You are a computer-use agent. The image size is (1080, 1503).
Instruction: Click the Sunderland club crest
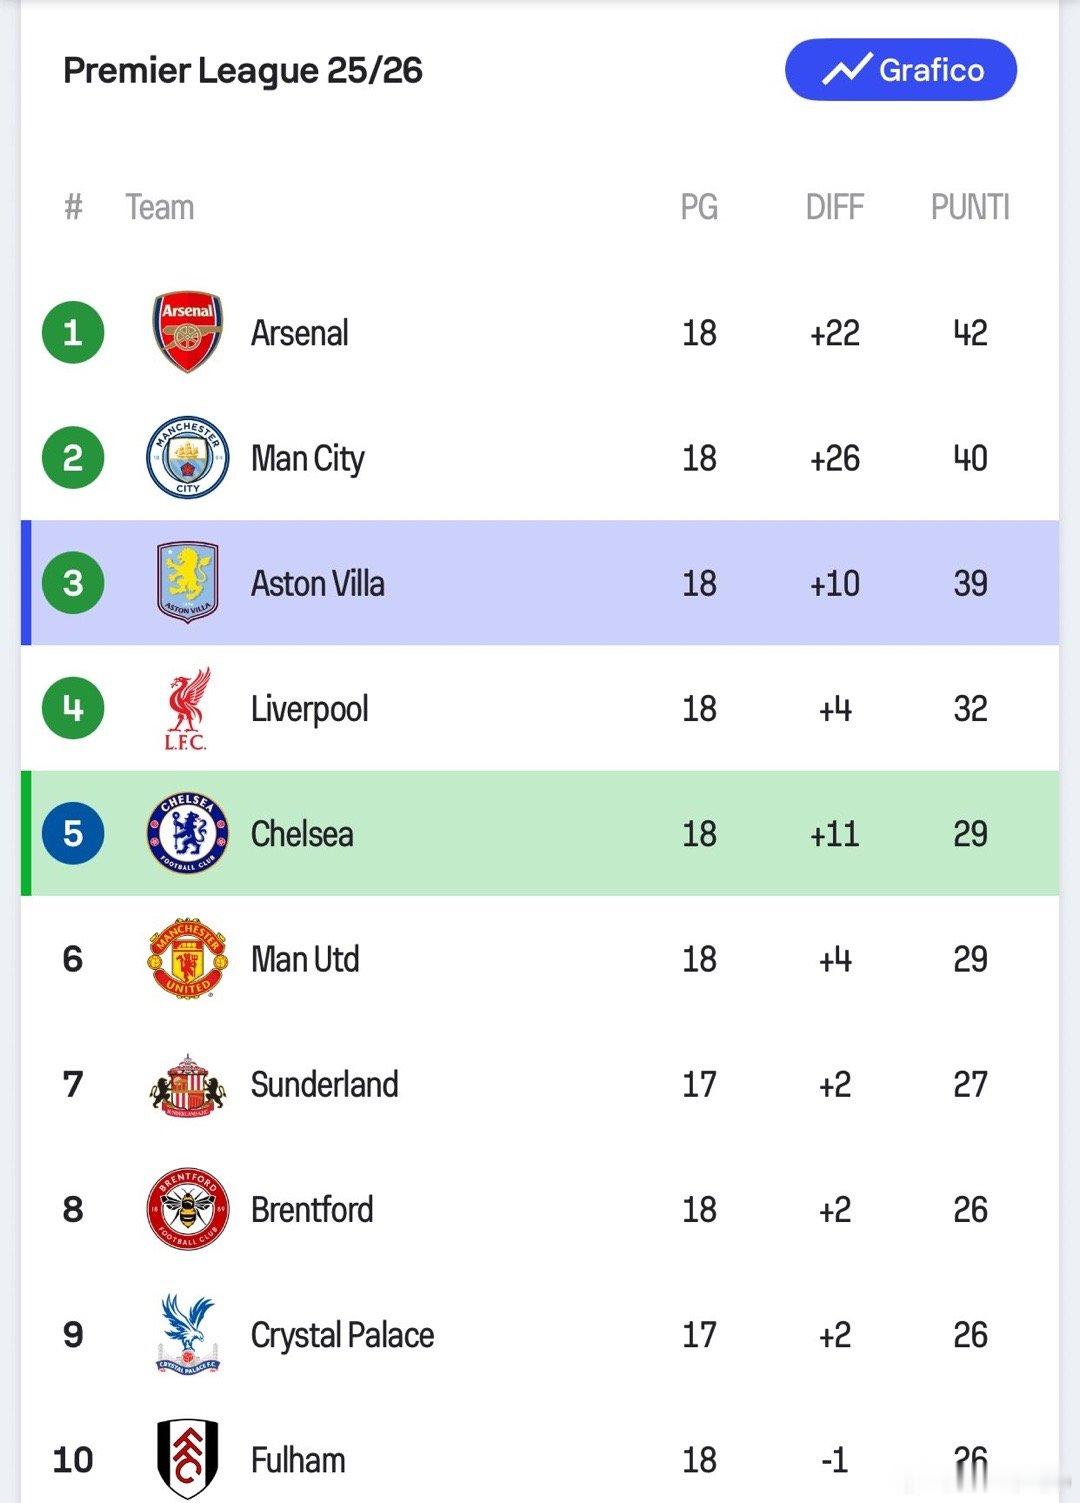(187, 1085)
